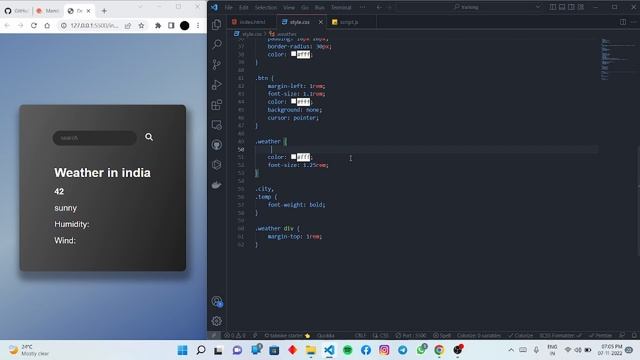Click the browser address bar URL
The height and width of the screenshot is (360, 640).
click(95, 25)
